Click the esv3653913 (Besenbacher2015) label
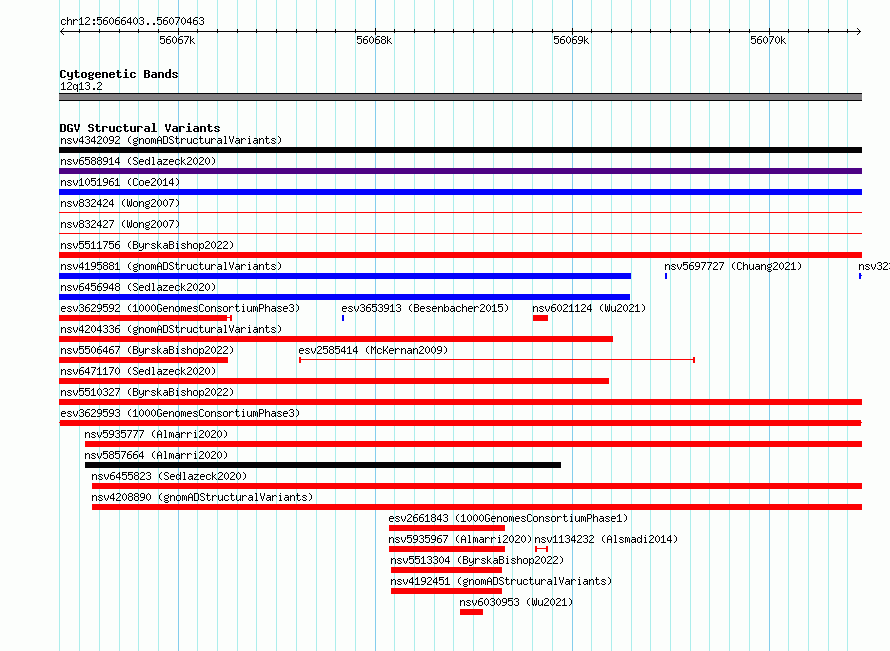890x651 pixels. coord(425,308)
